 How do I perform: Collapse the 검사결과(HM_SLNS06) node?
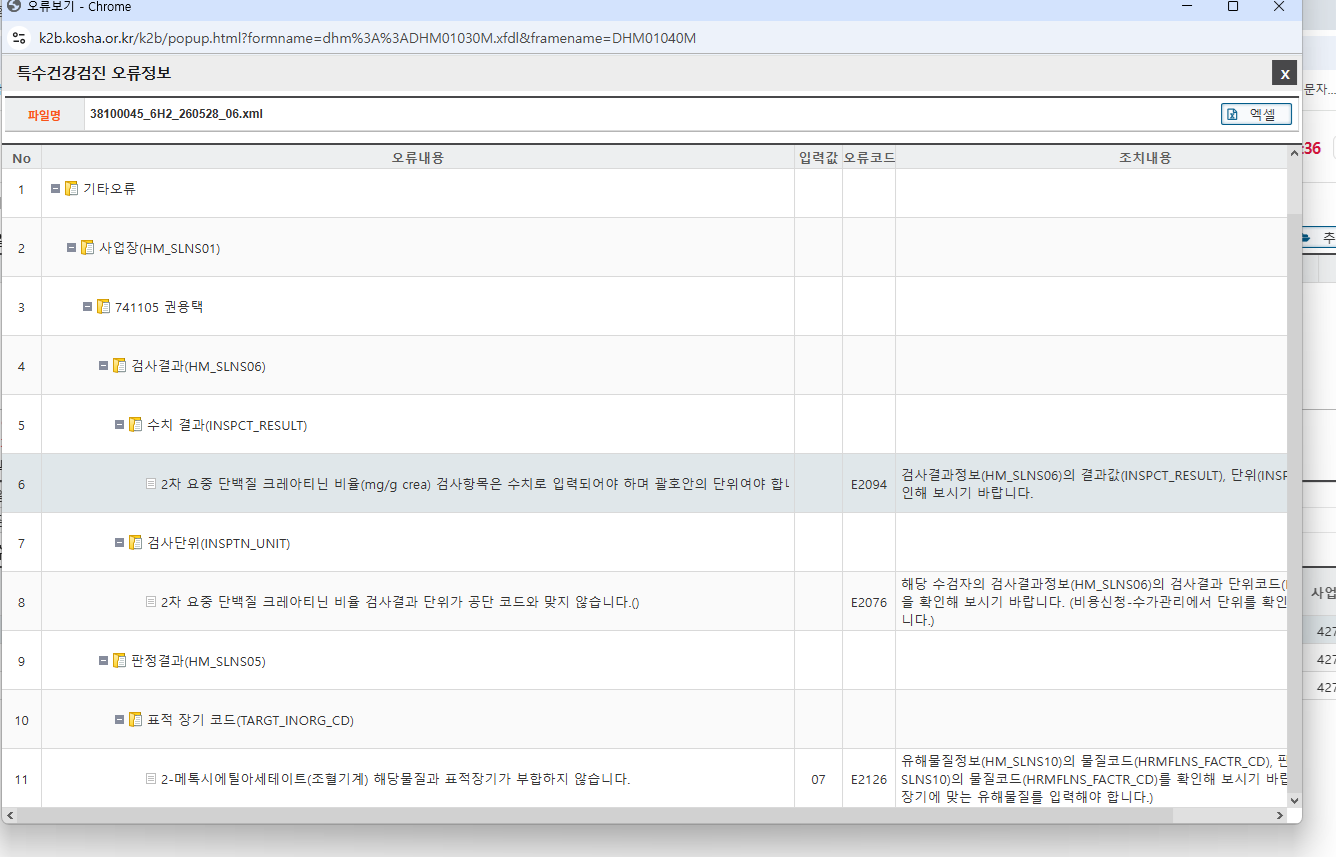coord(104,365)
